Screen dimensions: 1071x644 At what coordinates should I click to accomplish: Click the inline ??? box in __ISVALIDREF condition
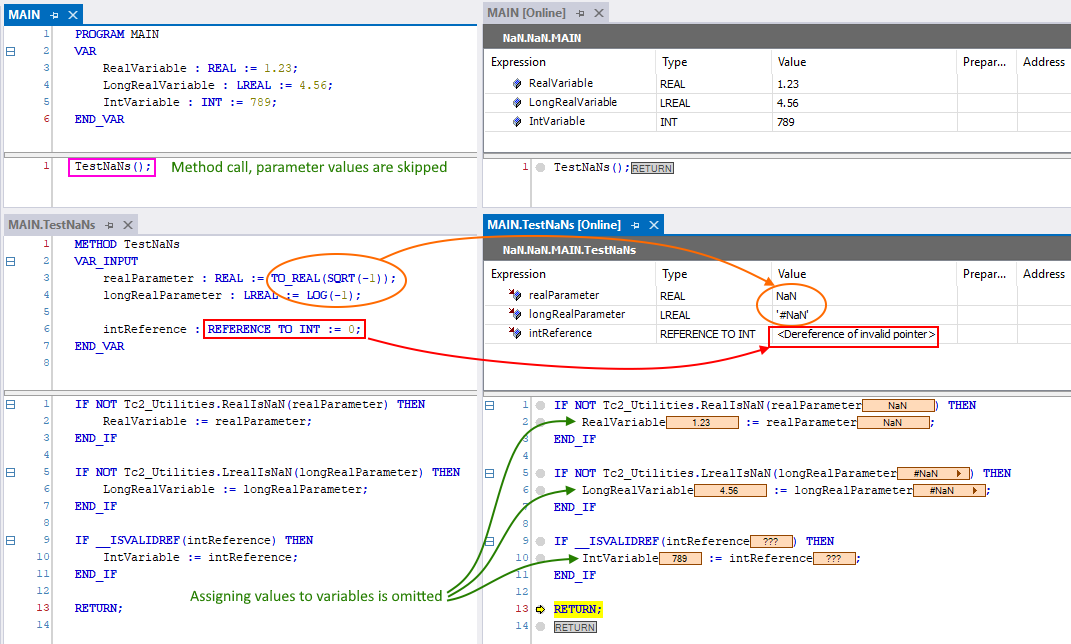[771, 542]
